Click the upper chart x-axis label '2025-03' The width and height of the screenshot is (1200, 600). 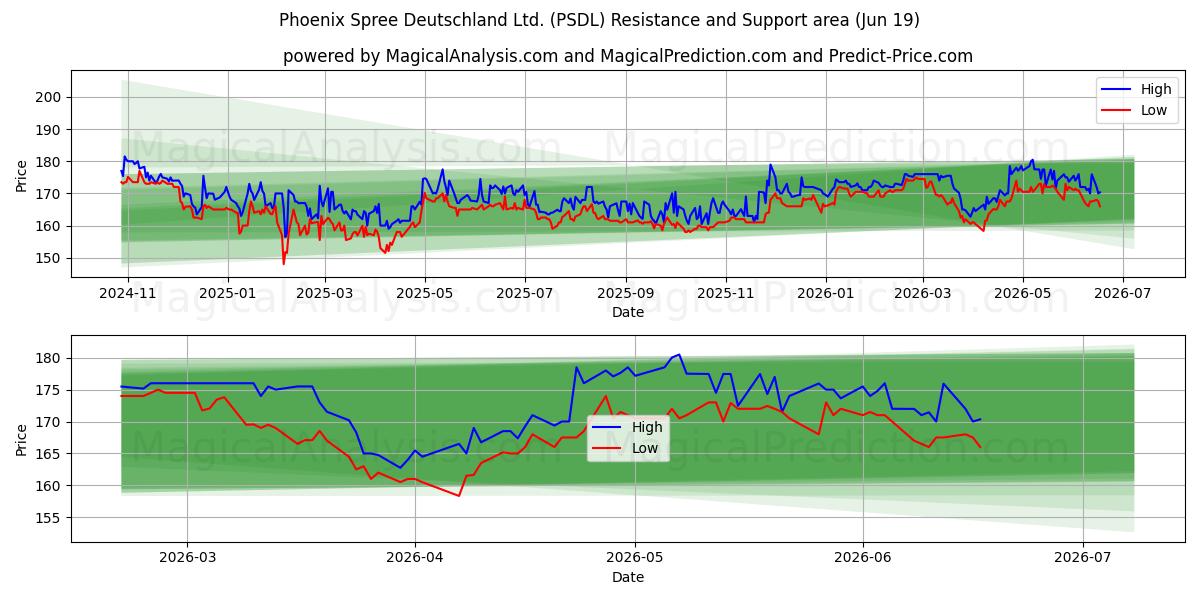click(324, 294)
